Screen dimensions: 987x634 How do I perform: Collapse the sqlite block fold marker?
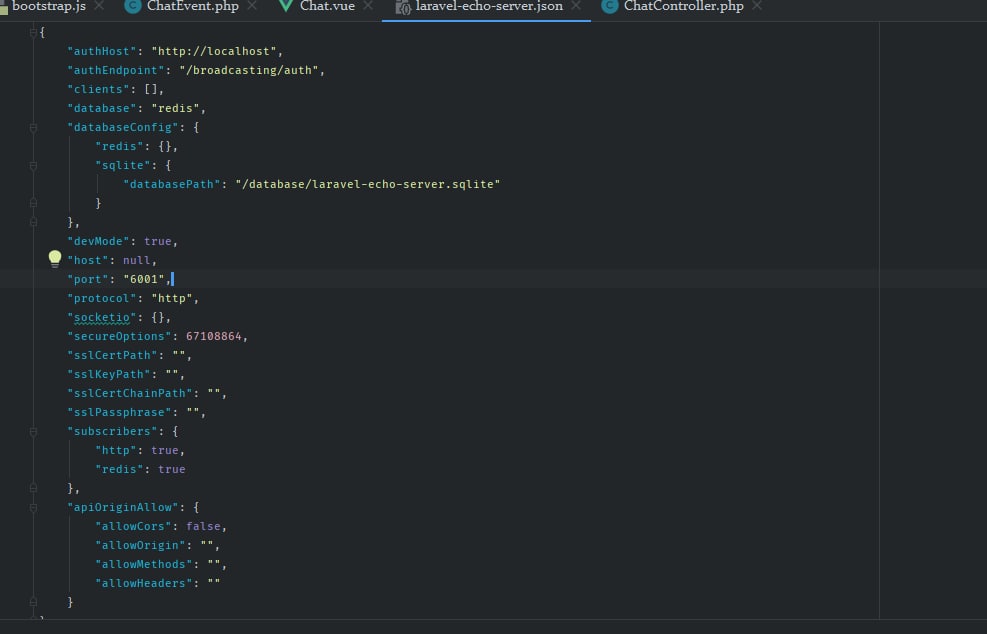coord(33,166)
